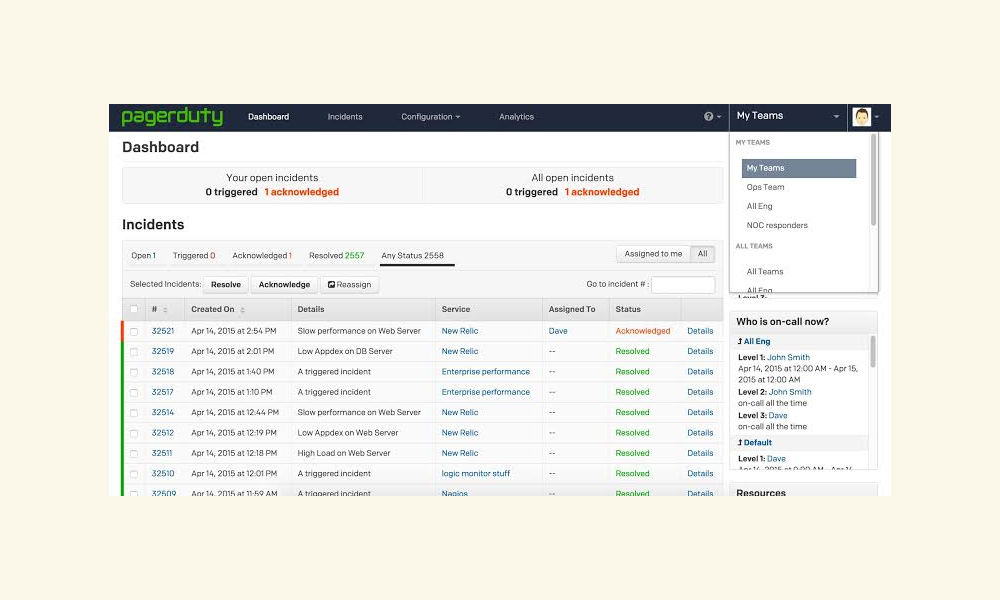Switch to the Resolved 2557 tab

pos(337,255)
